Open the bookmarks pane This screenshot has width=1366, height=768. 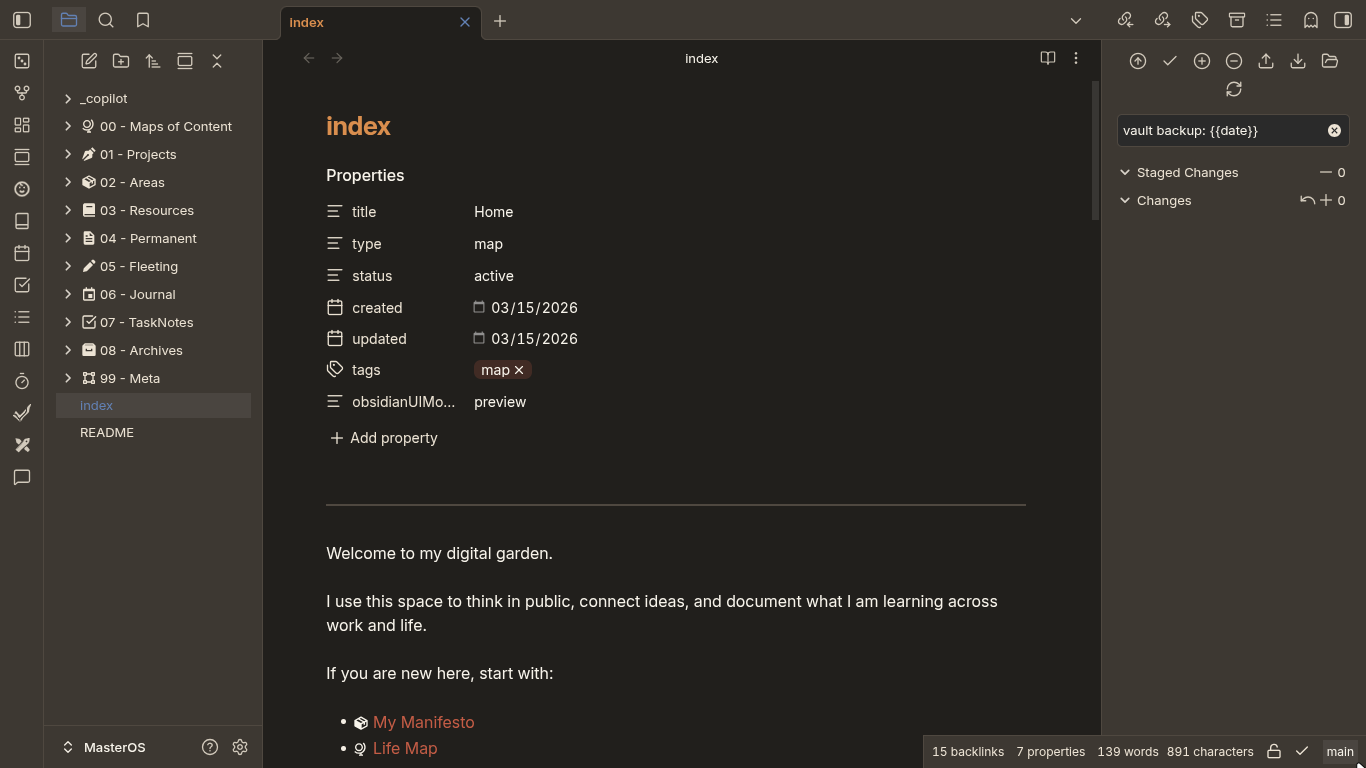[x=143, y=20]
